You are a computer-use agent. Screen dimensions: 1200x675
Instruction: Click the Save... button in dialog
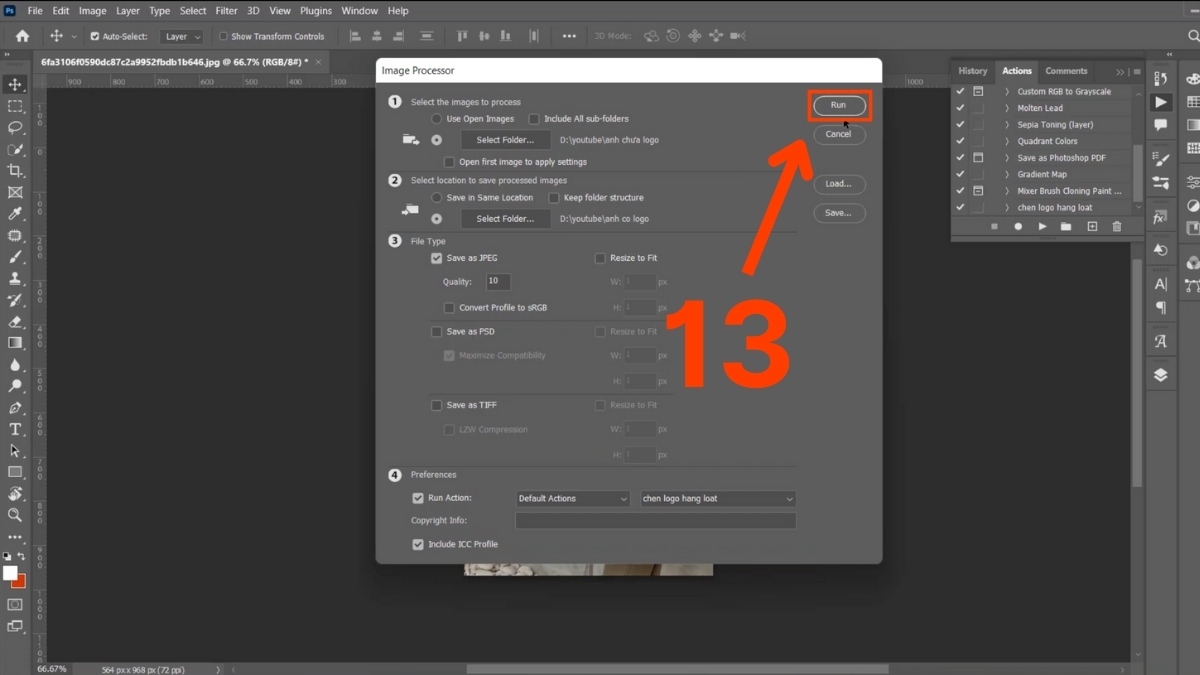tap(839, 213)
